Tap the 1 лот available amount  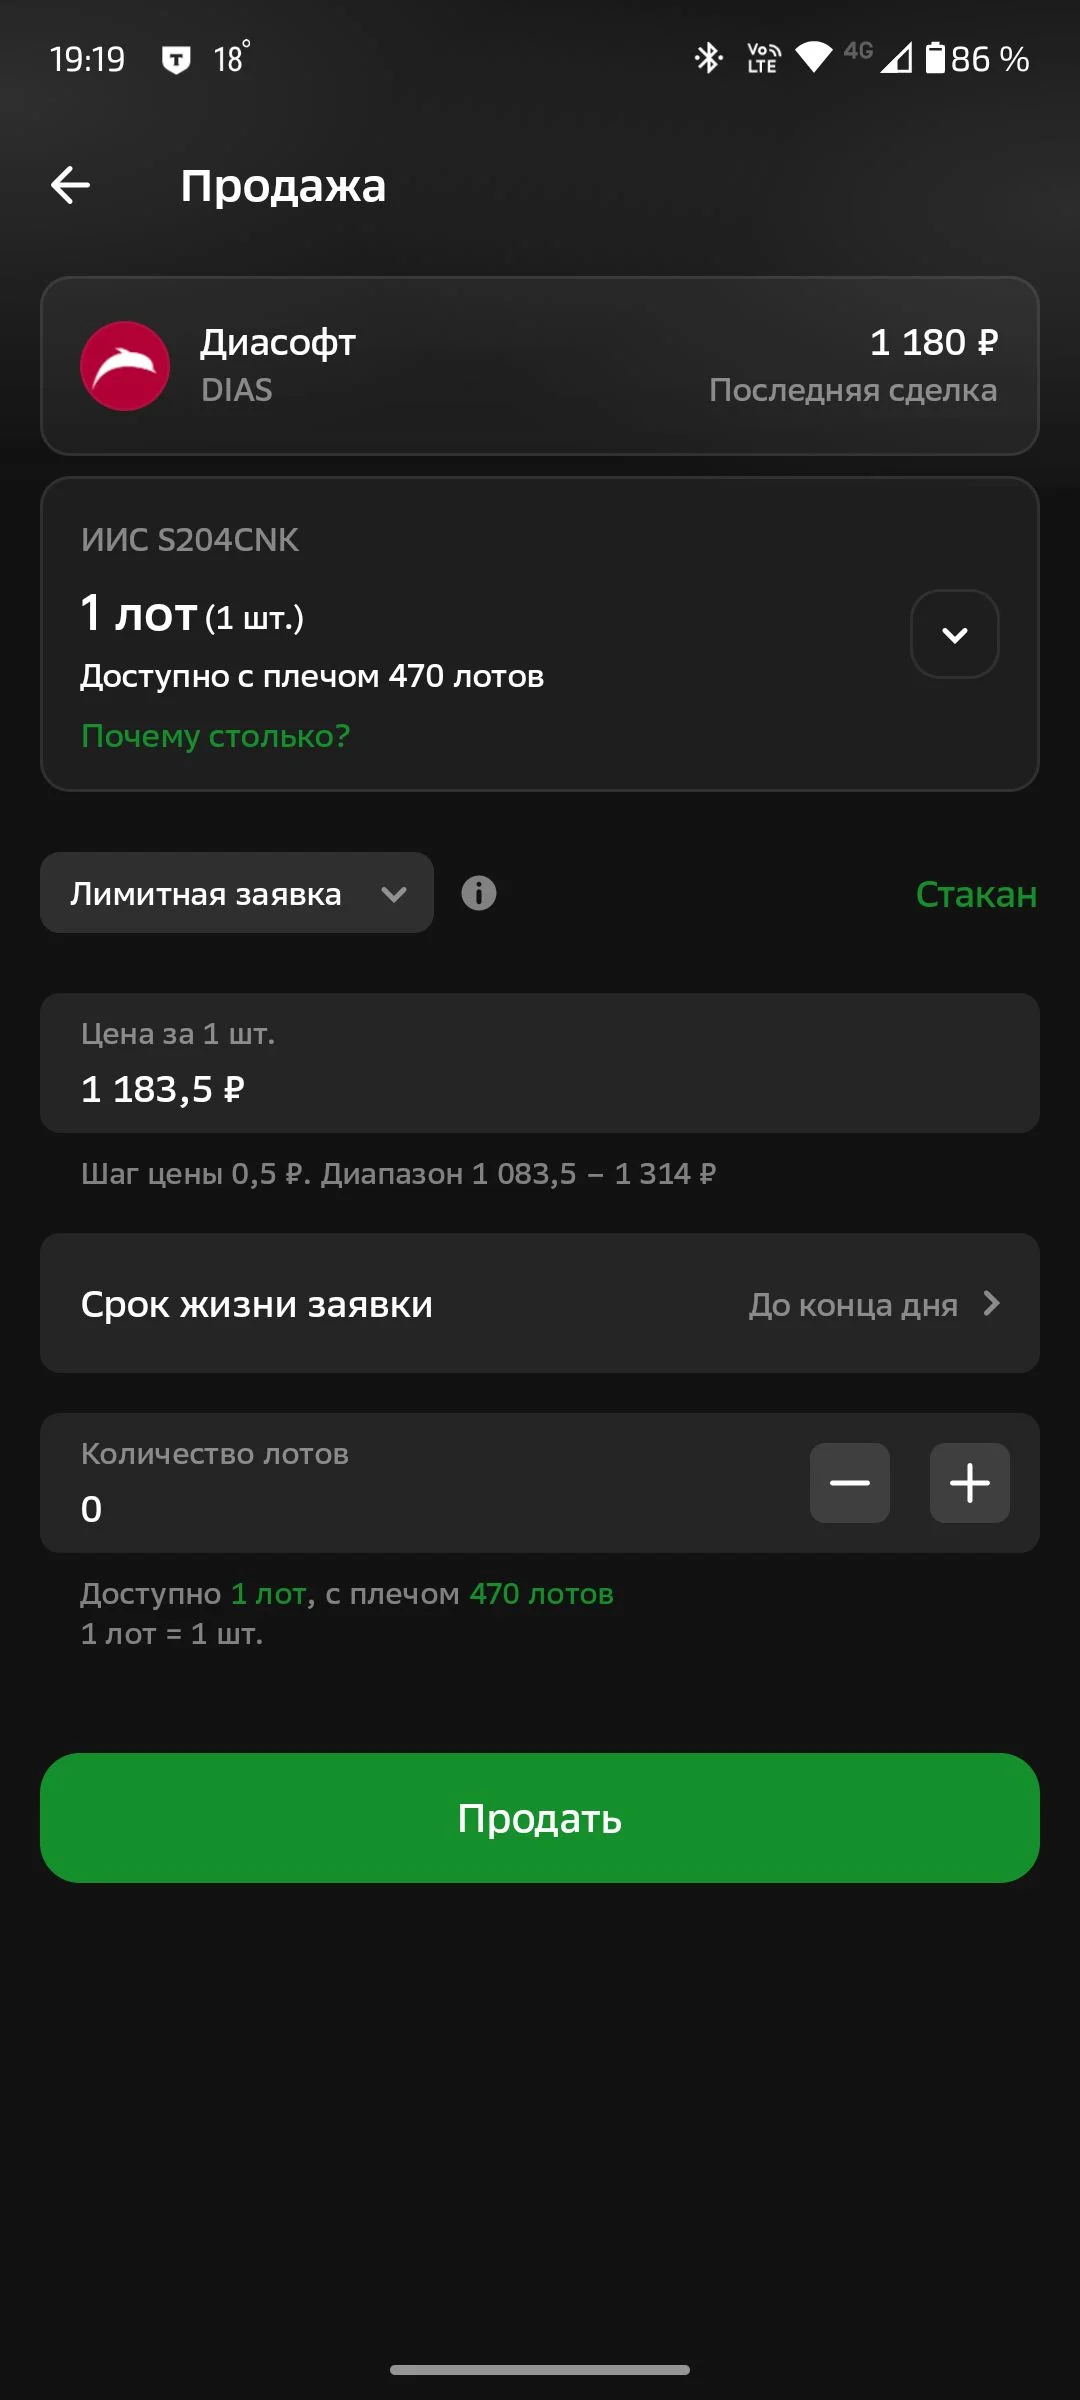(268, 1593)
